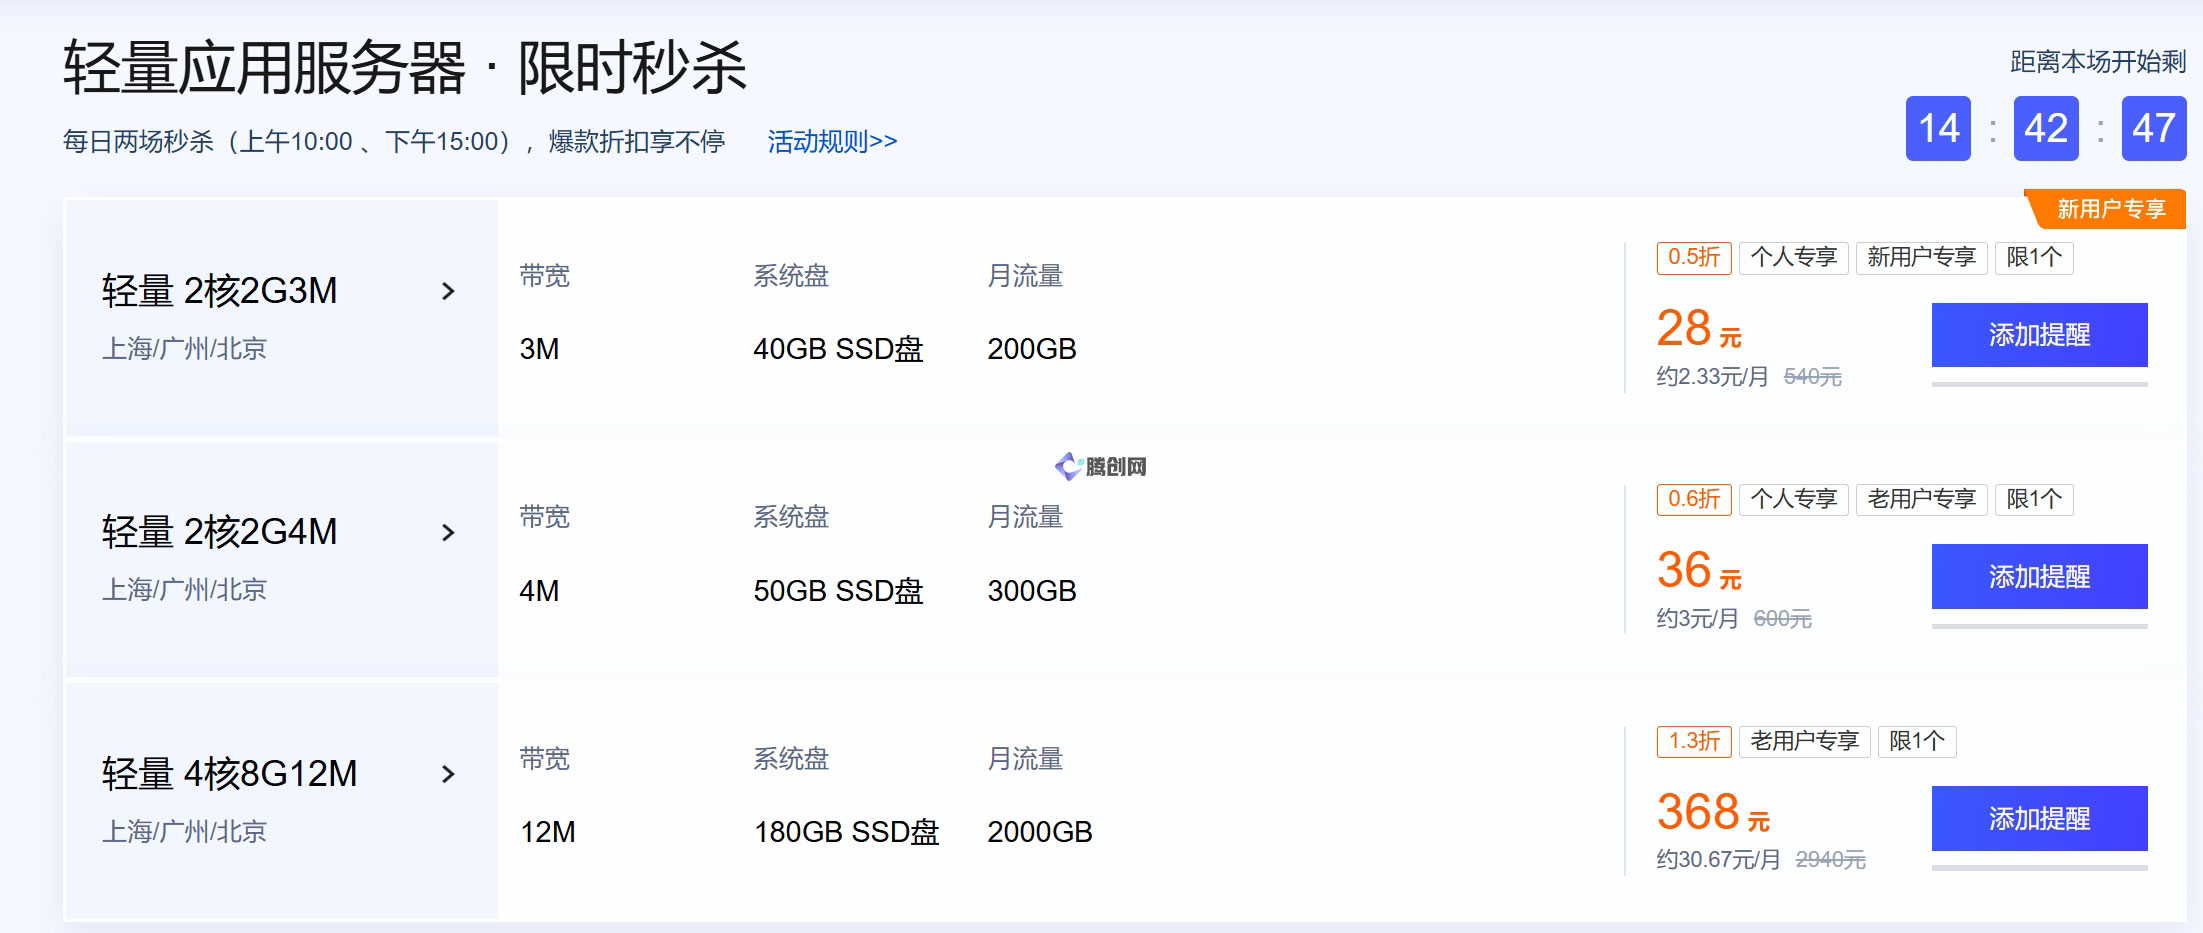Click the 4M bandwidth value
This screenshot has height=933, width=2203.
pyautogui.click(x=539, y=591)
